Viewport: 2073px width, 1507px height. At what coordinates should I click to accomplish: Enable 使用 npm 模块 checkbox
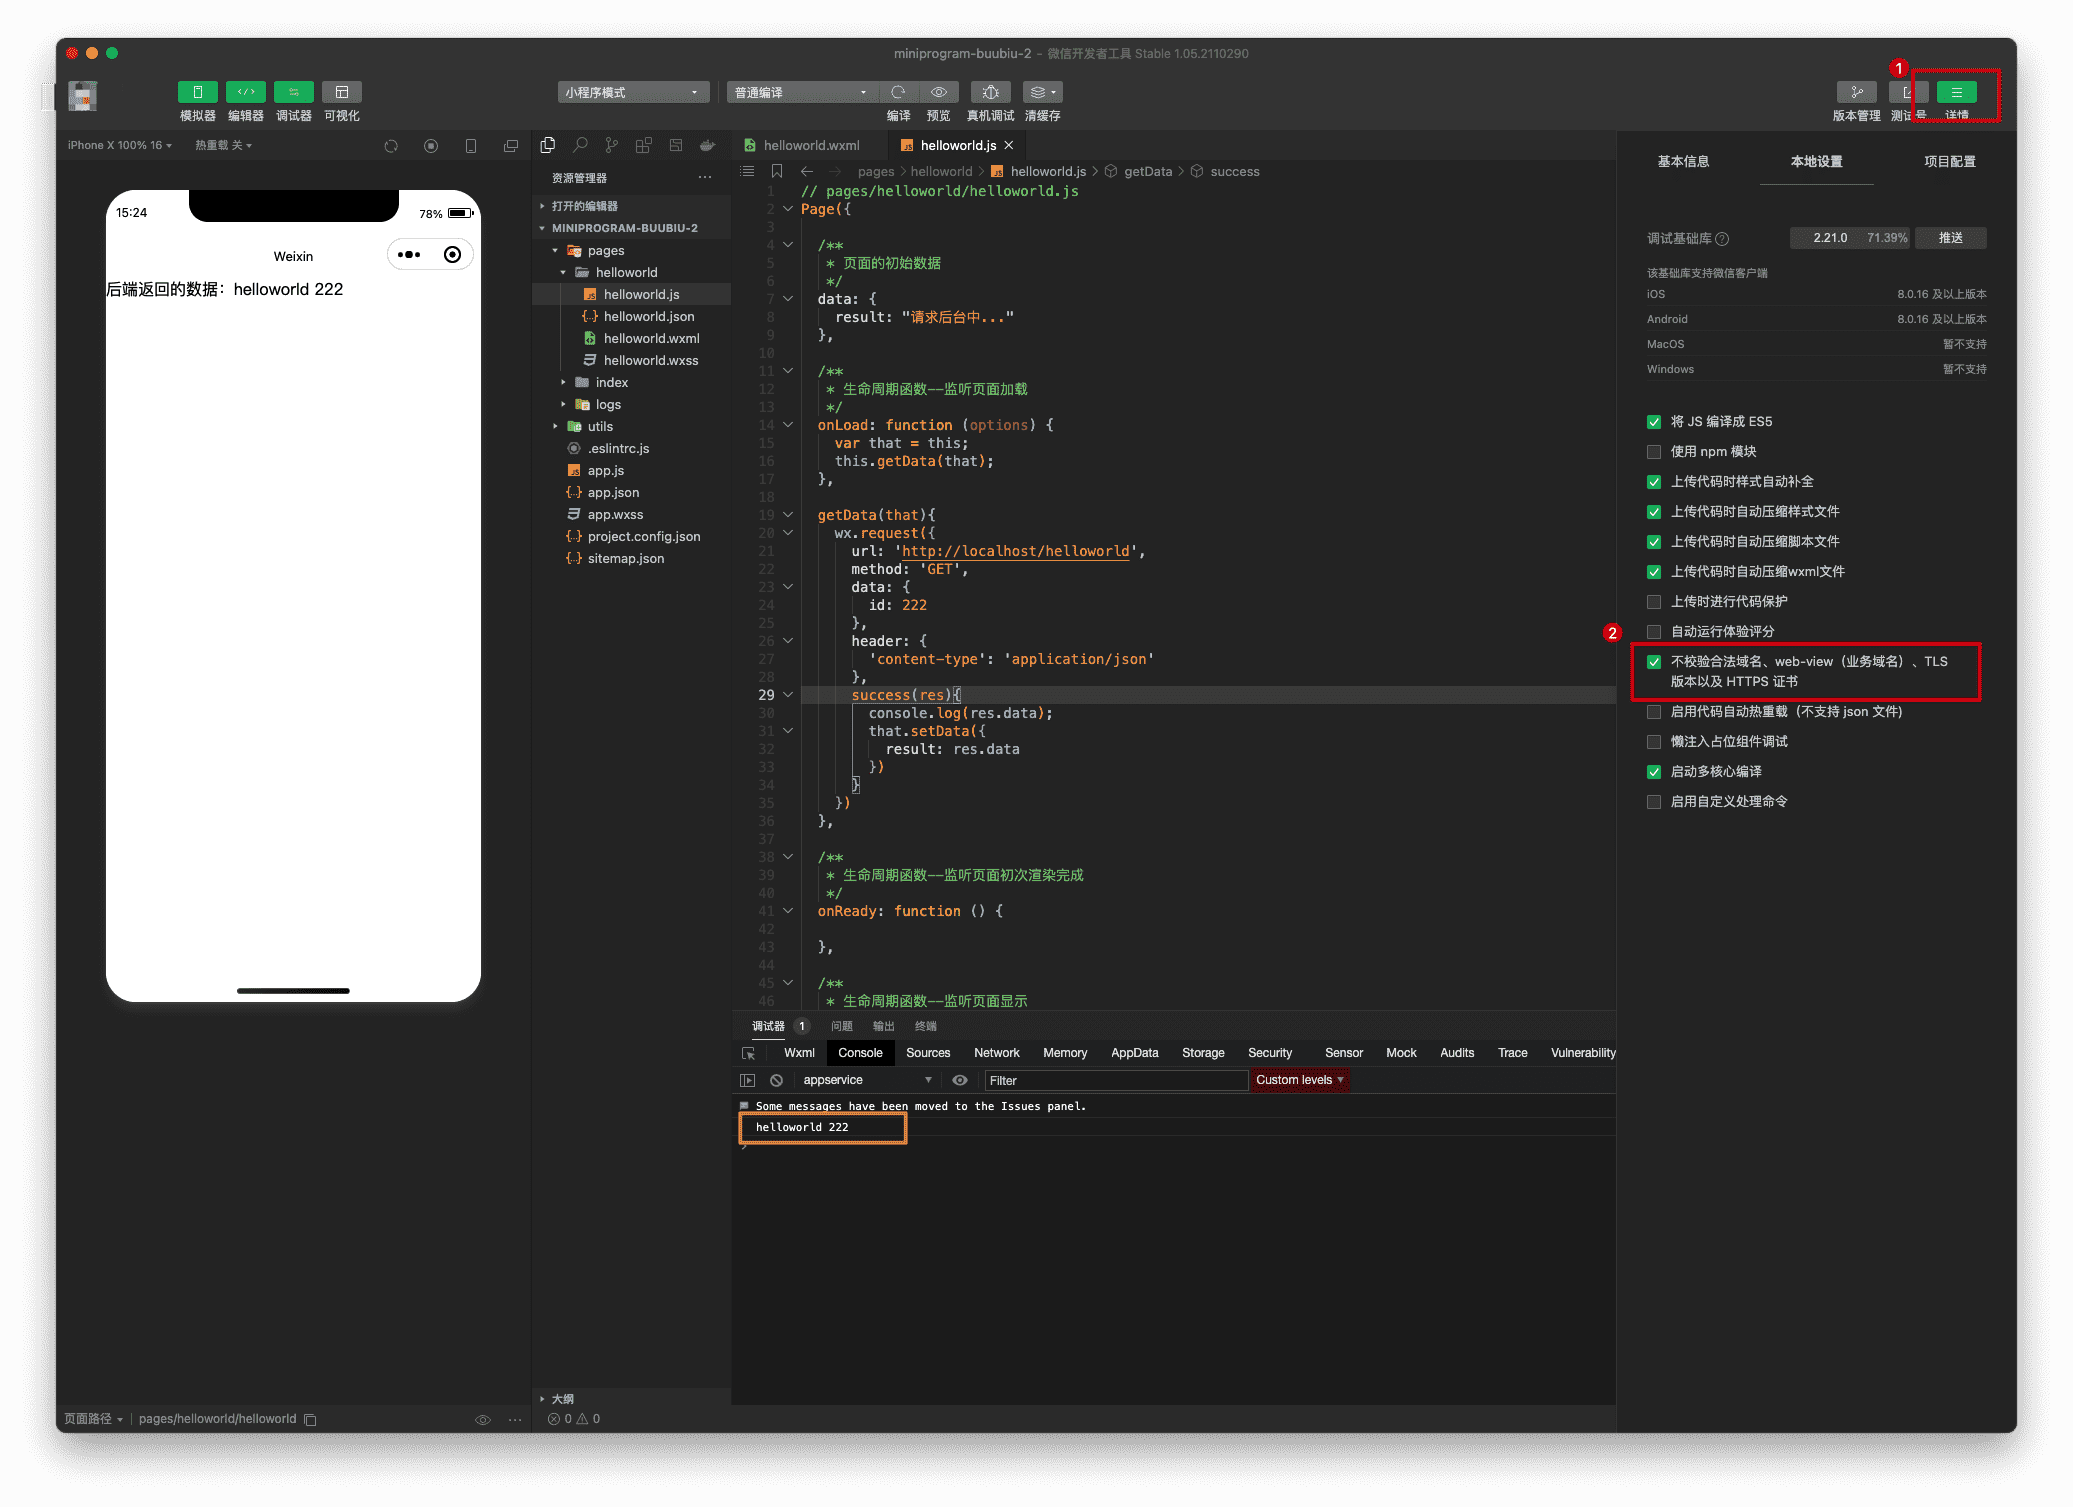1654,452
